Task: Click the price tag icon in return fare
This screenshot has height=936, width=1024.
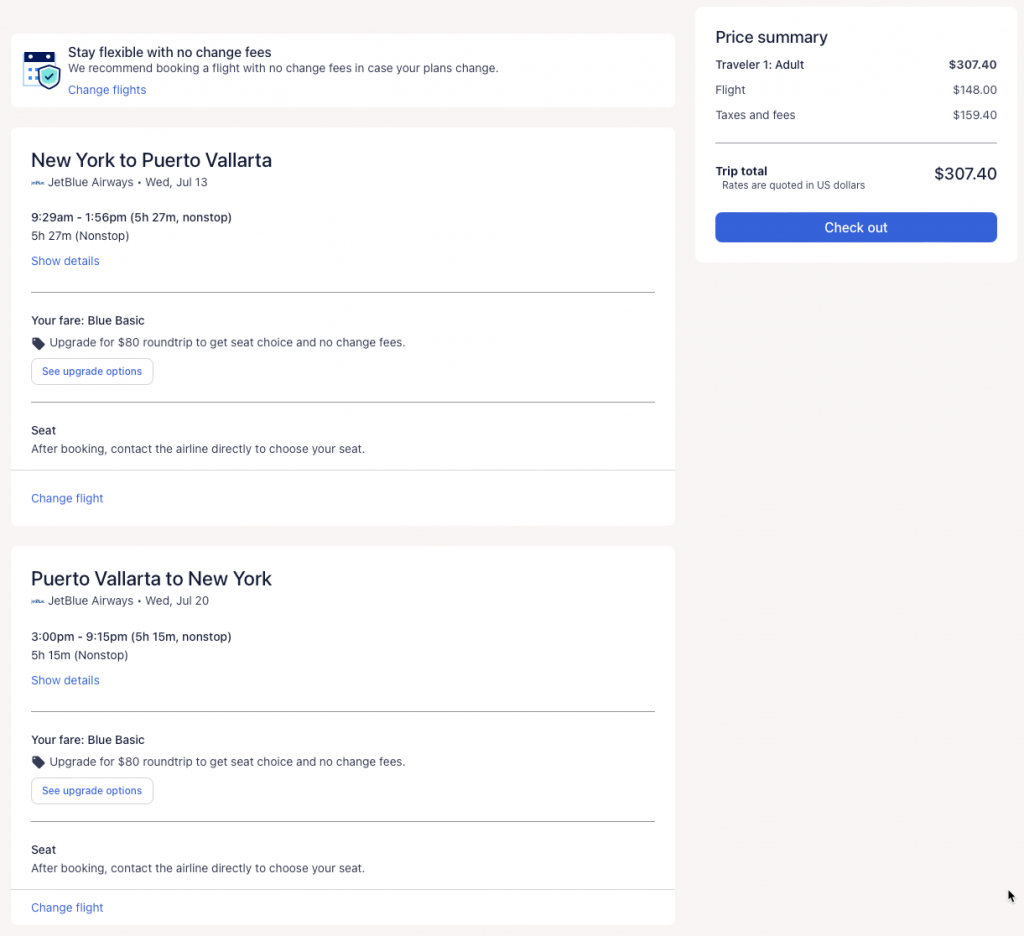Action: tap(38, 762)
